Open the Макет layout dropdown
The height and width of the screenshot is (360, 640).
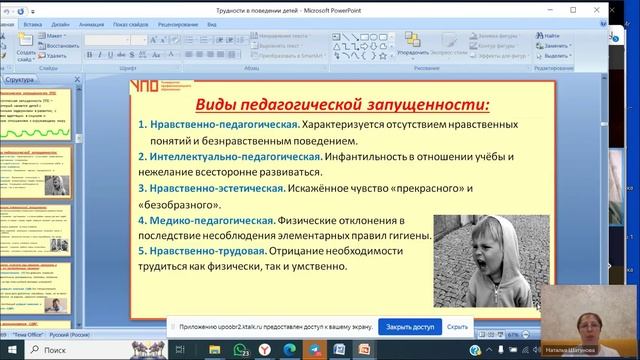(x=53, y=36)
